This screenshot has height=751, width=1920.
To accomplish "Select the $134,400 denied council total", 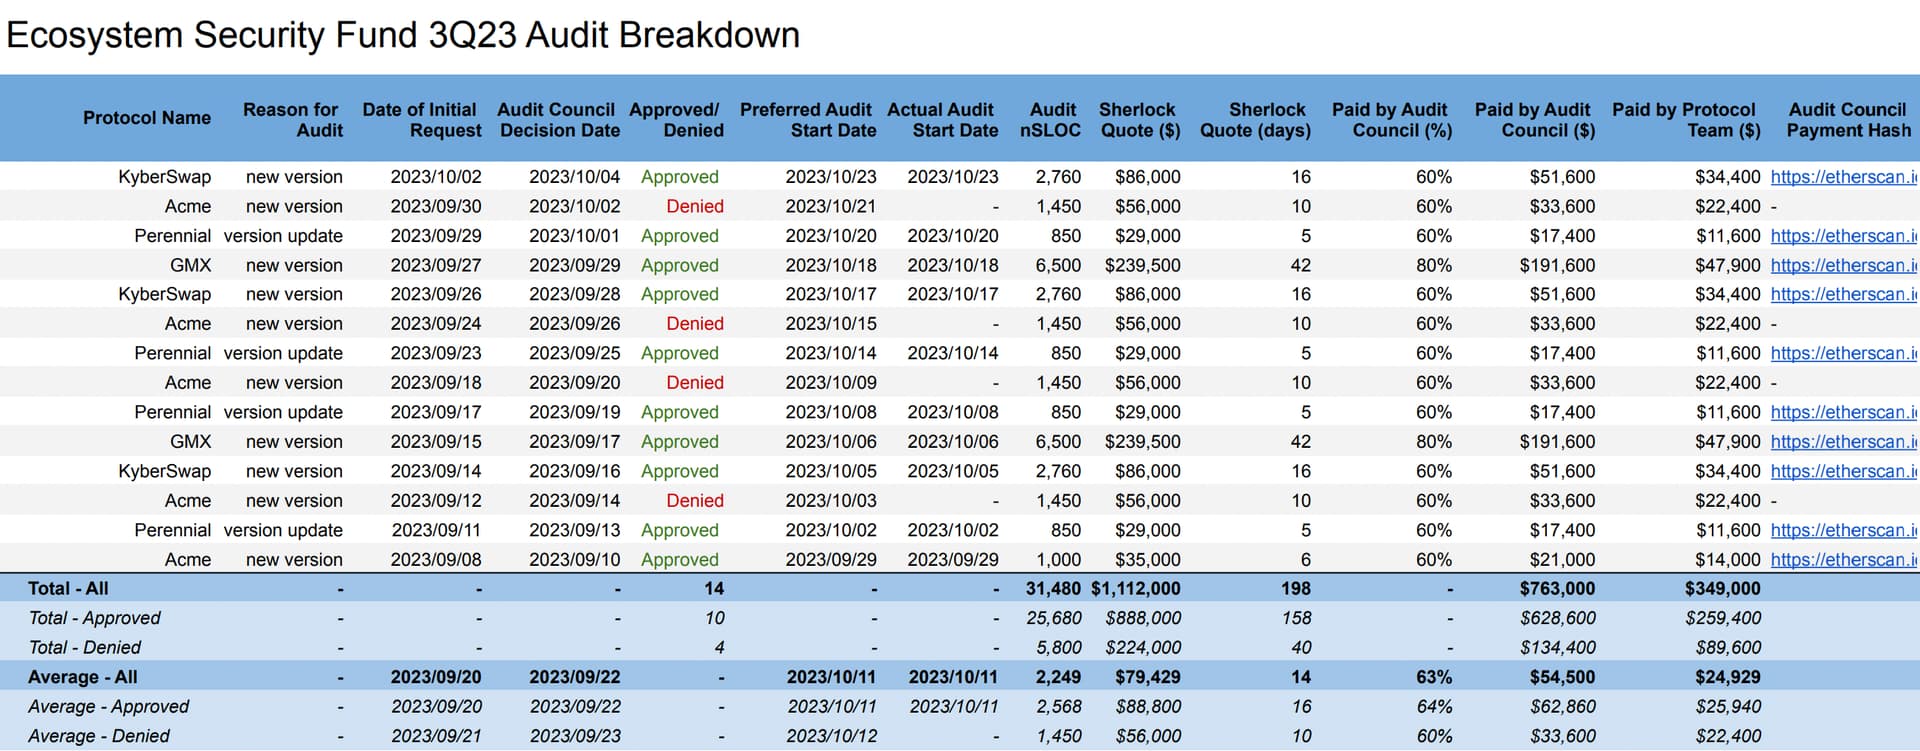I will click(1557, 648).
